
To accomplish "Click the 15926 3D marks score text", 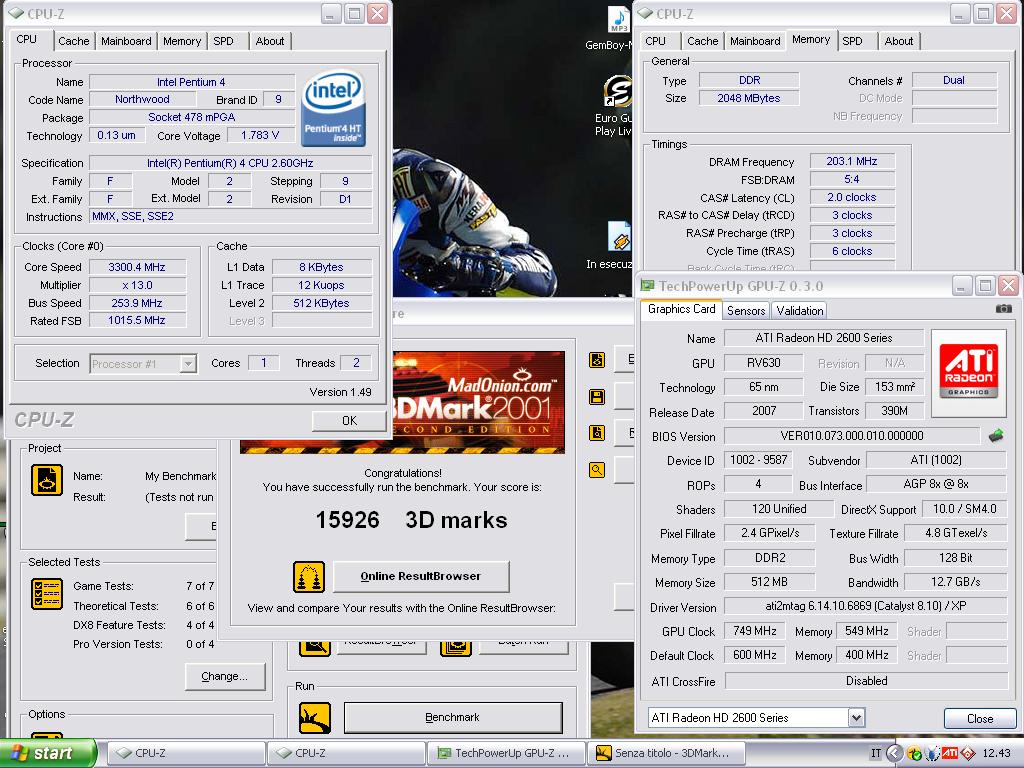I will 411,520.
